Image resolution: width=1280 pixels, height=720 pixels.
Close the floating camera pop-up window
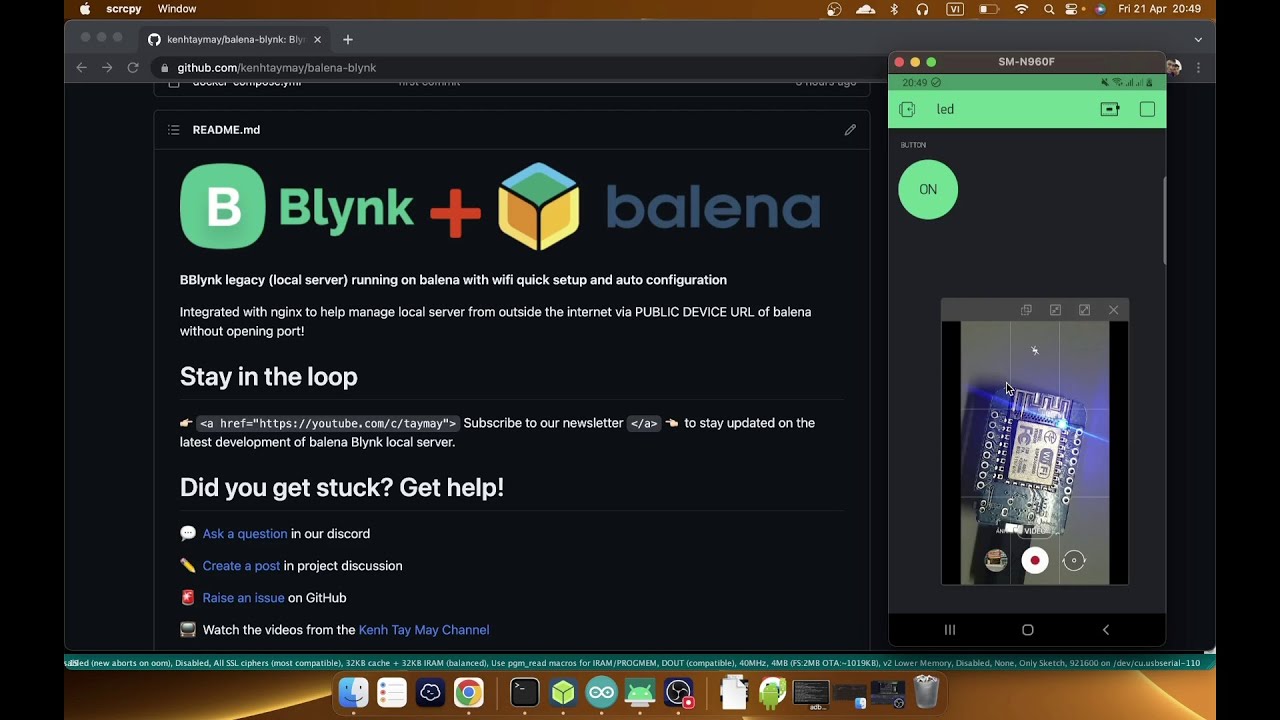[x=1113, y=310]
